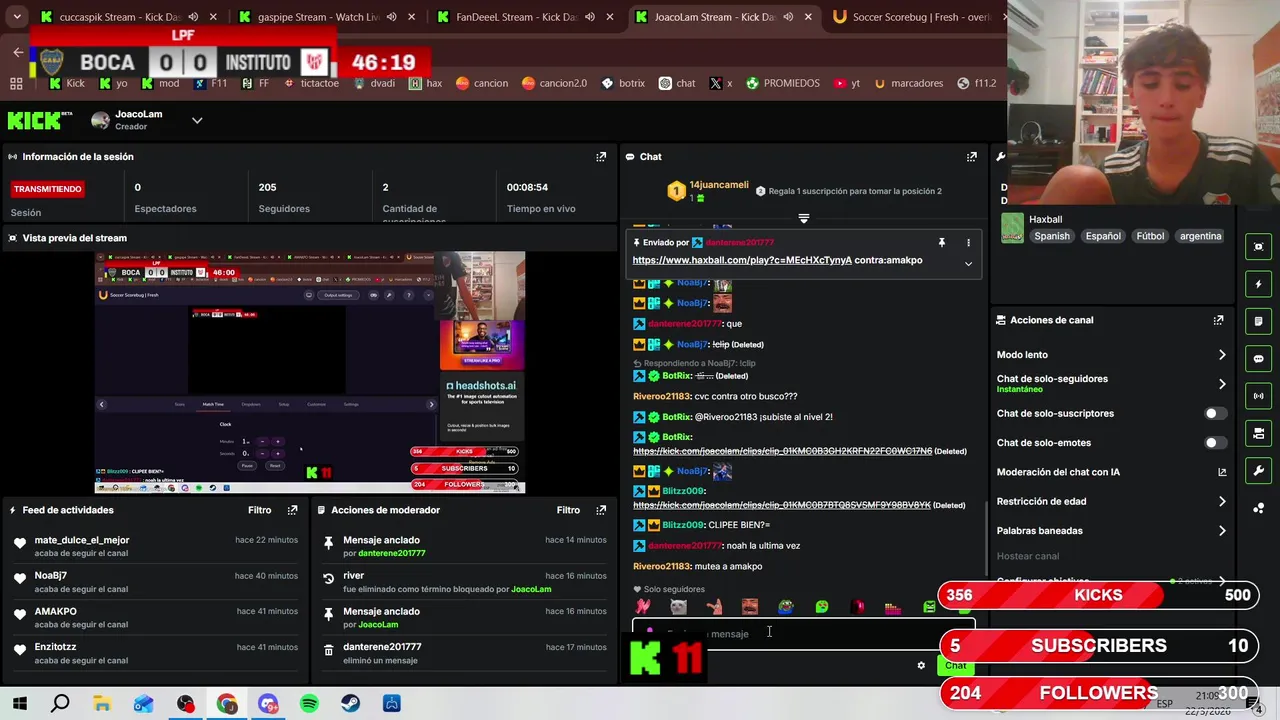Open the Spotify taskbar icon
1280x720 pixels.
tap(309, 704)
